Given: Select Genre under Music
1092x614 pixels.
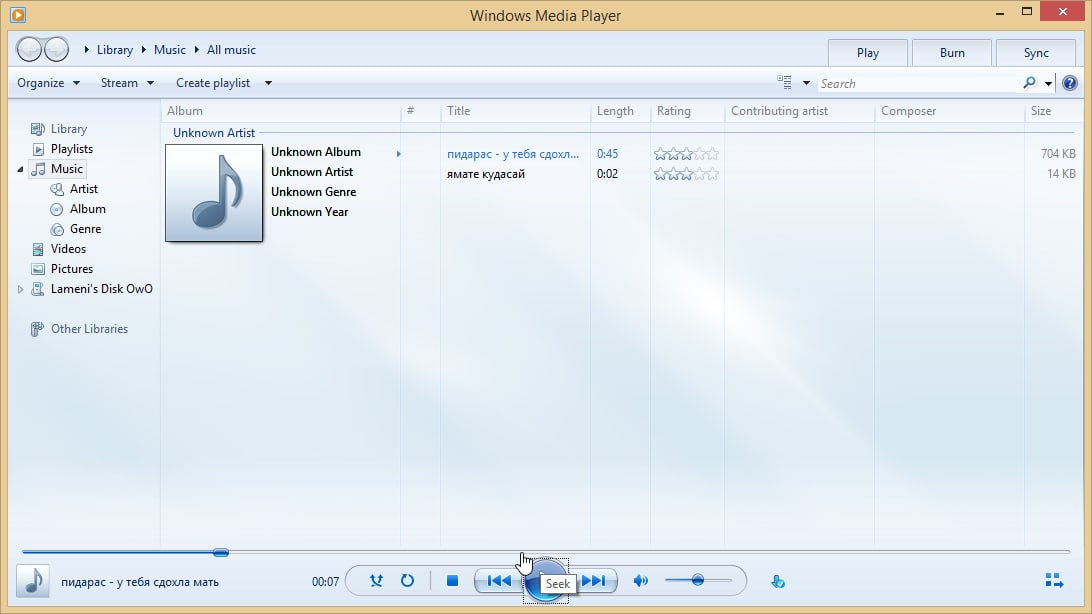Looking at the screenshot, I should [x=85, y=229].
